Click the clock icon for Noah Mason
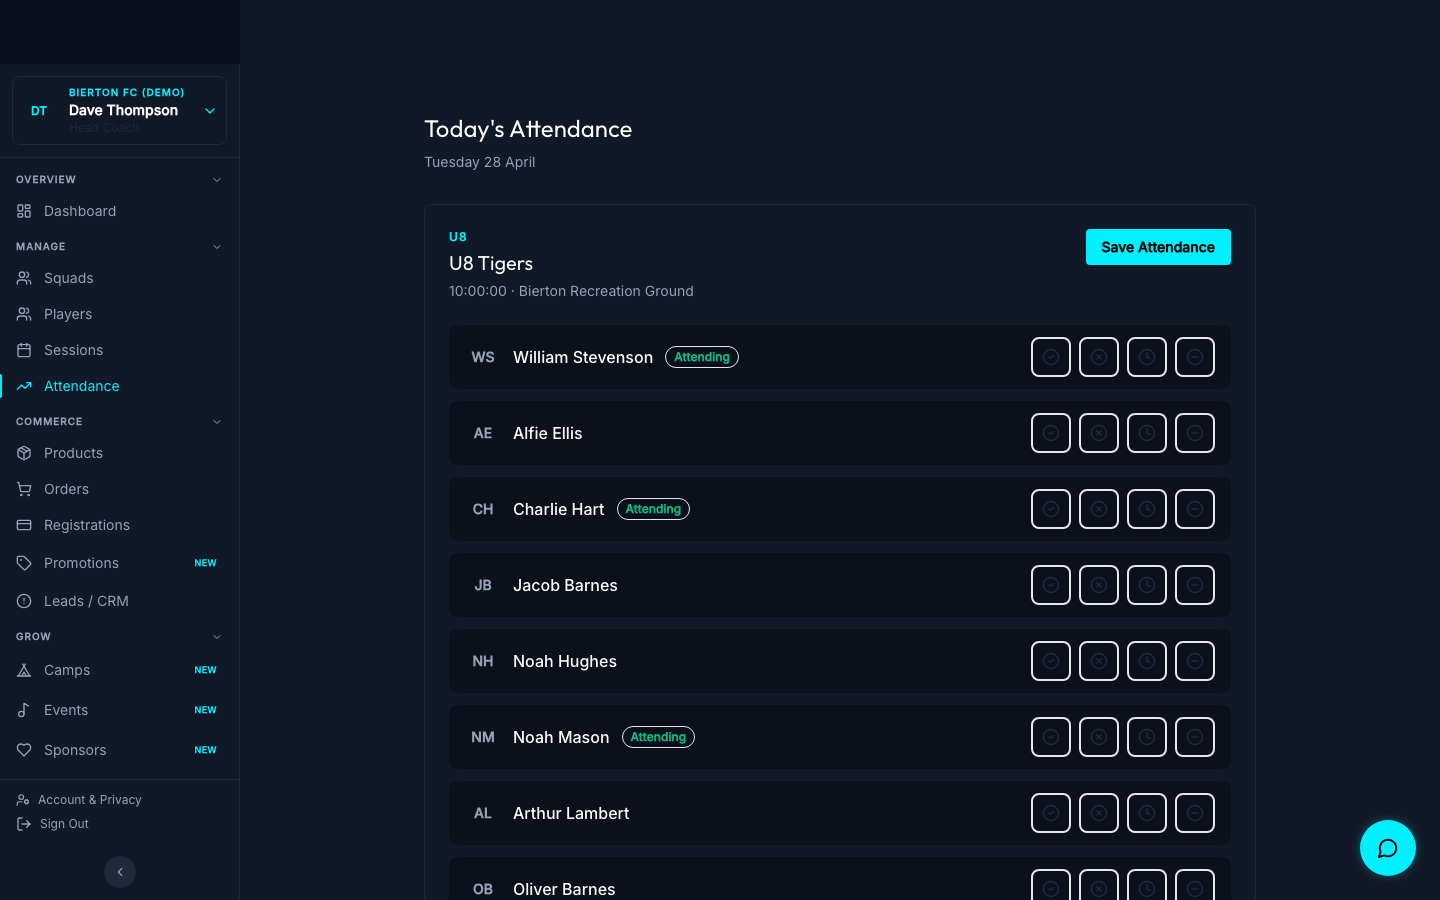The image size is (1440, 900). pyautogui.click(x=1147, y=737)
